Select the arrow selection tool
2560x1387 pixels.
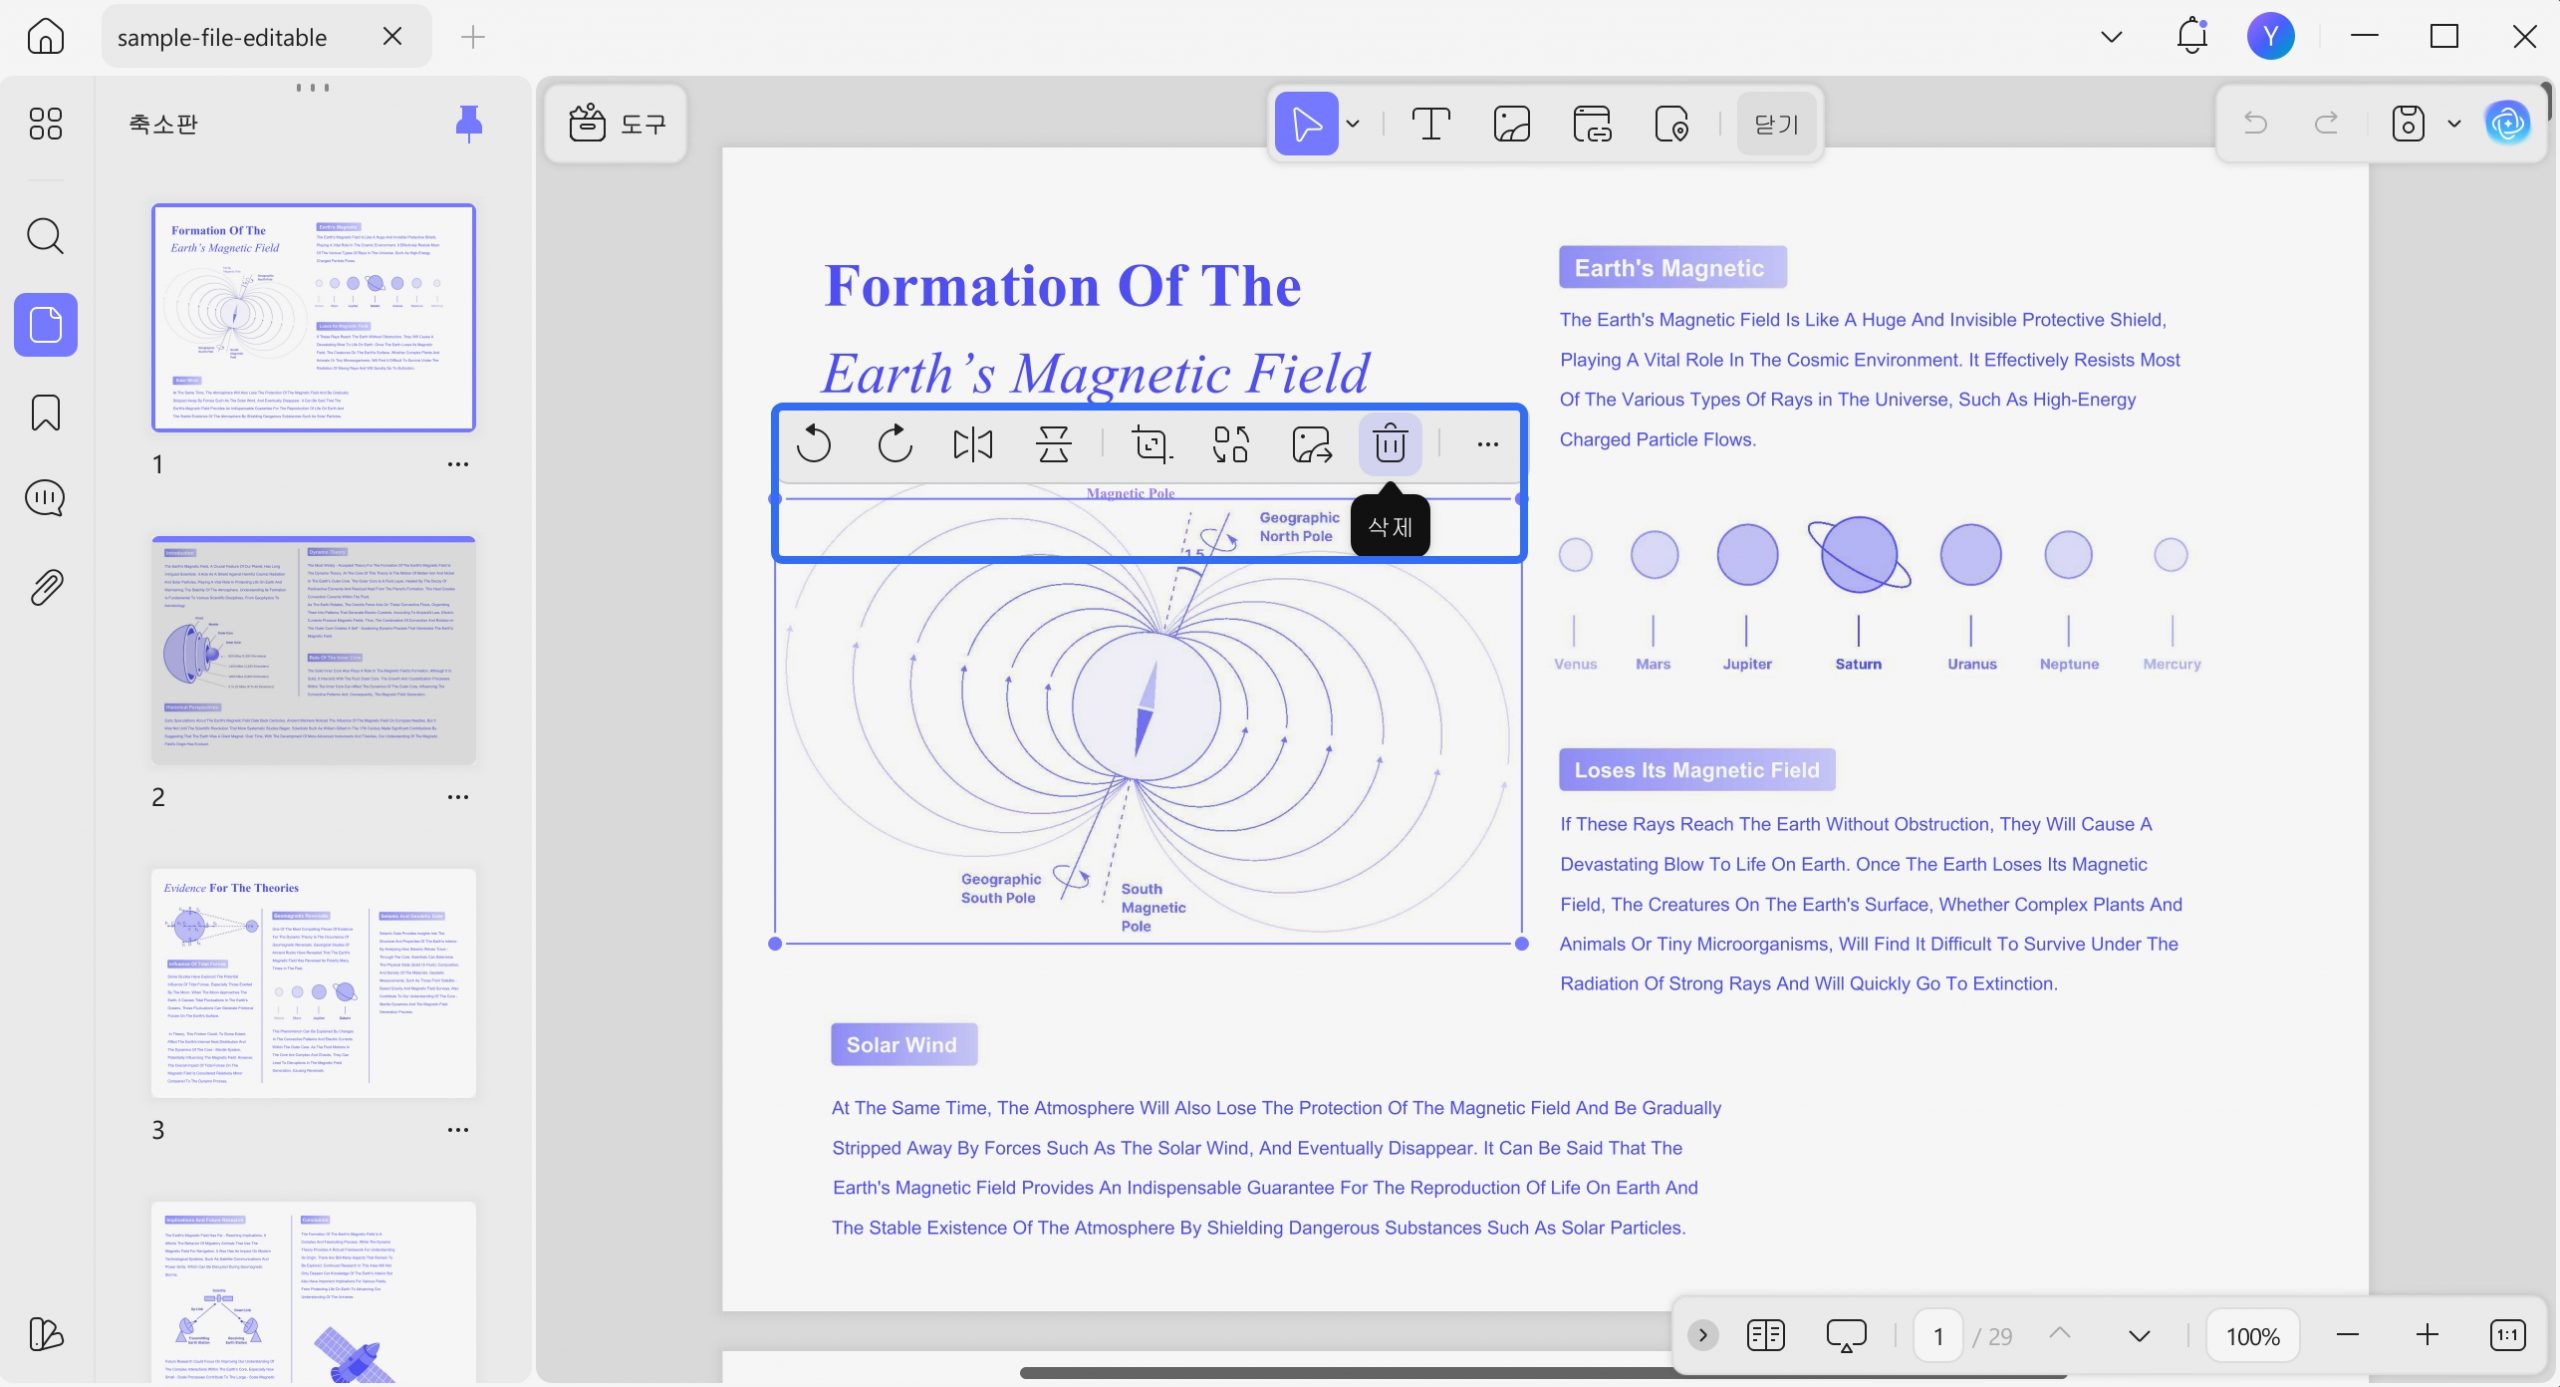[1306, 124]
